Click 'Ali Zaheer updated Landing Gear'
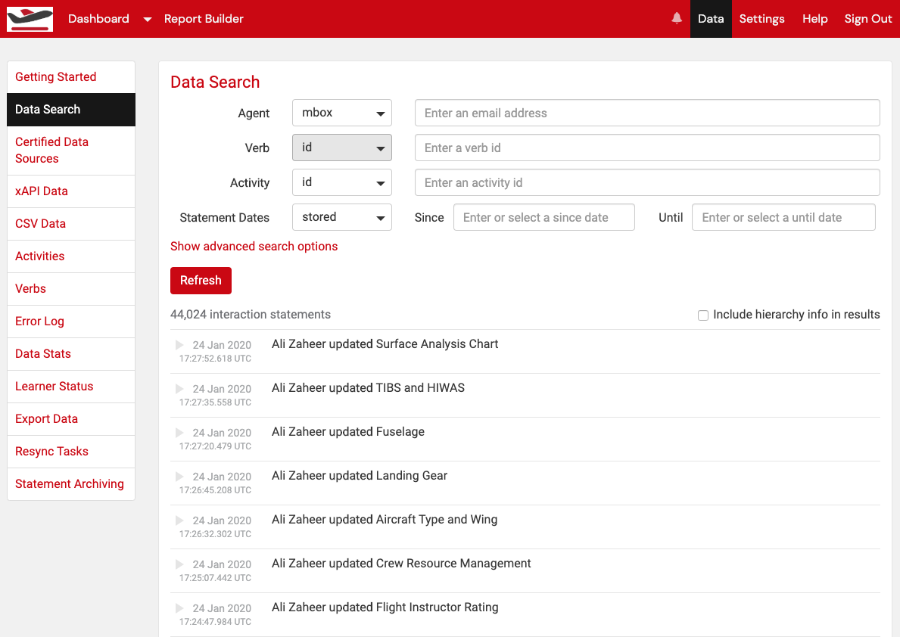The width and height of the screenshot is (900, 637). coord(359,476)
